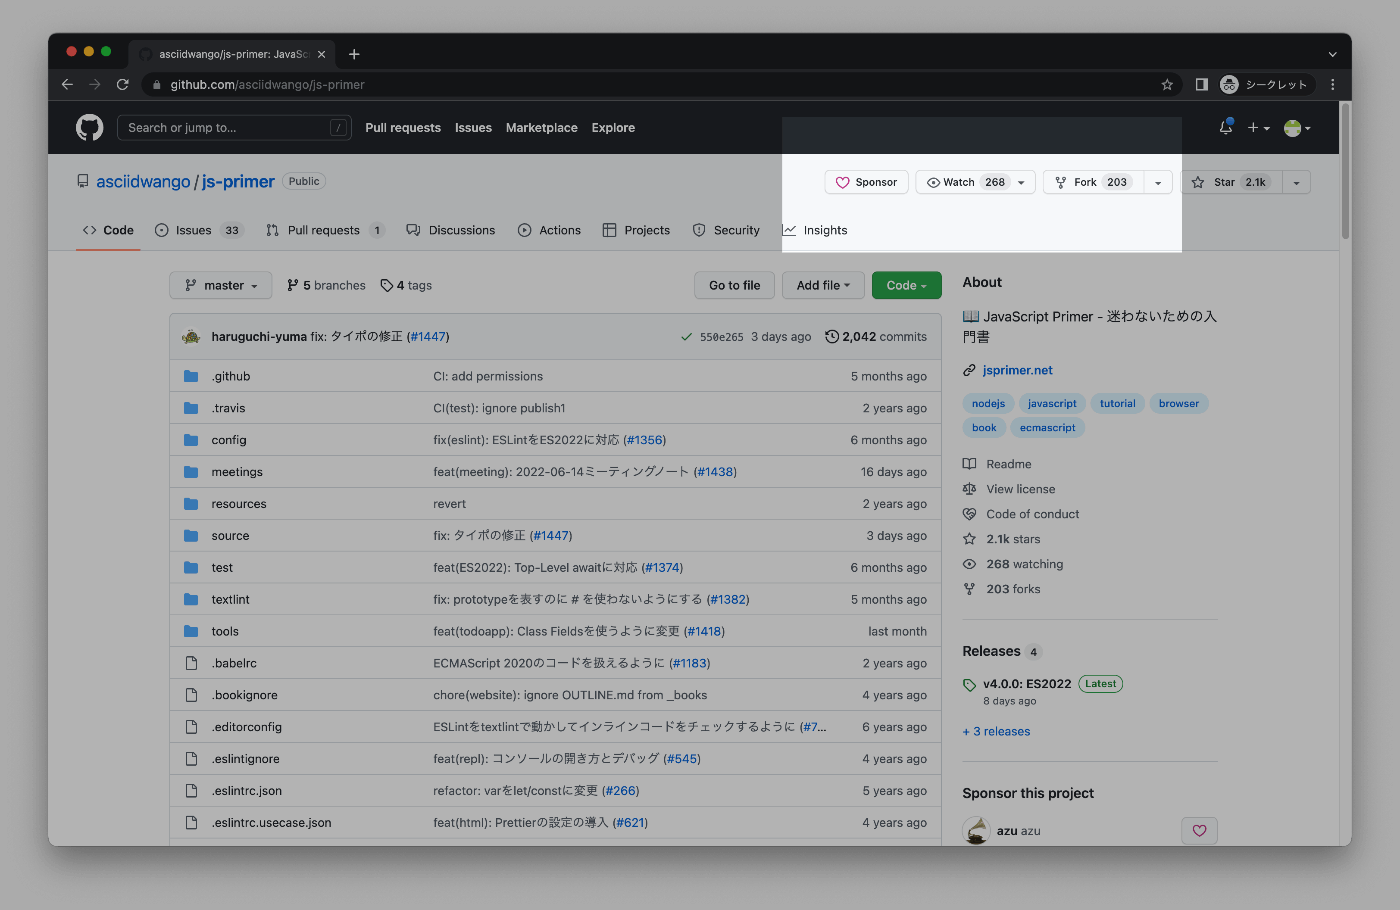Image resolution: width=1400 pixels, height=910 pixels.
Task: Click the haruguchi-yuma avatar
Action: 191,337
